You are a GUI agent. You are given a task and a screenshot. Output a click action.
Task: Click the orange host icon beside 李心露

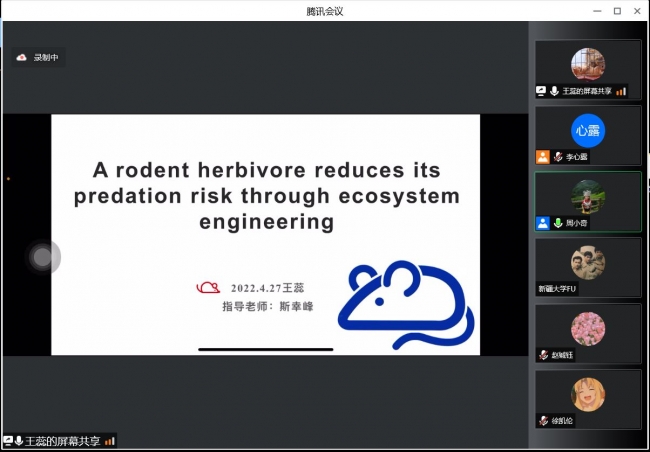[542, 157]
